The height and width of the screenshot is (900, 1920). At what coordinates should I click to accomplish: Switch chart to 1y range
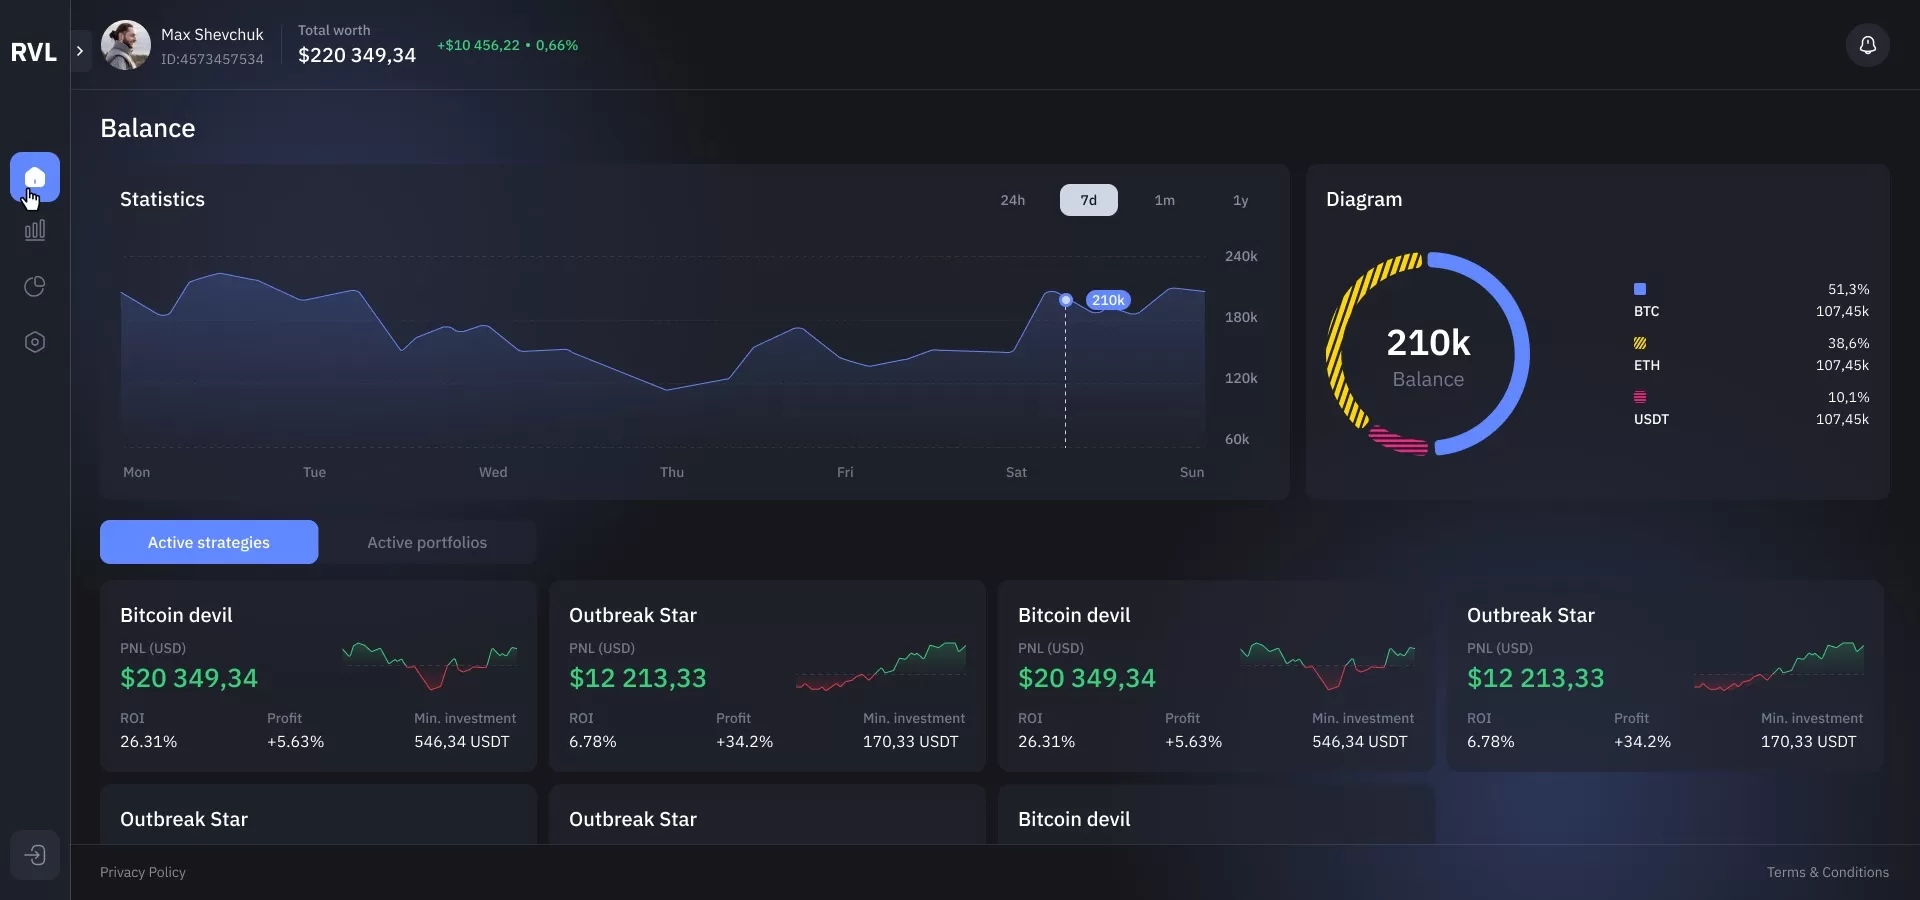1240,200
